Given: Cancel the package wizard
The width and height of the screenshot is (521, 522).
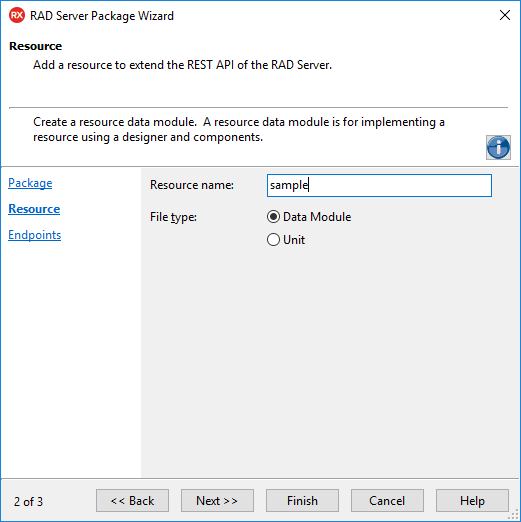Looking at the screenshot, I should (x=387, y=500).
